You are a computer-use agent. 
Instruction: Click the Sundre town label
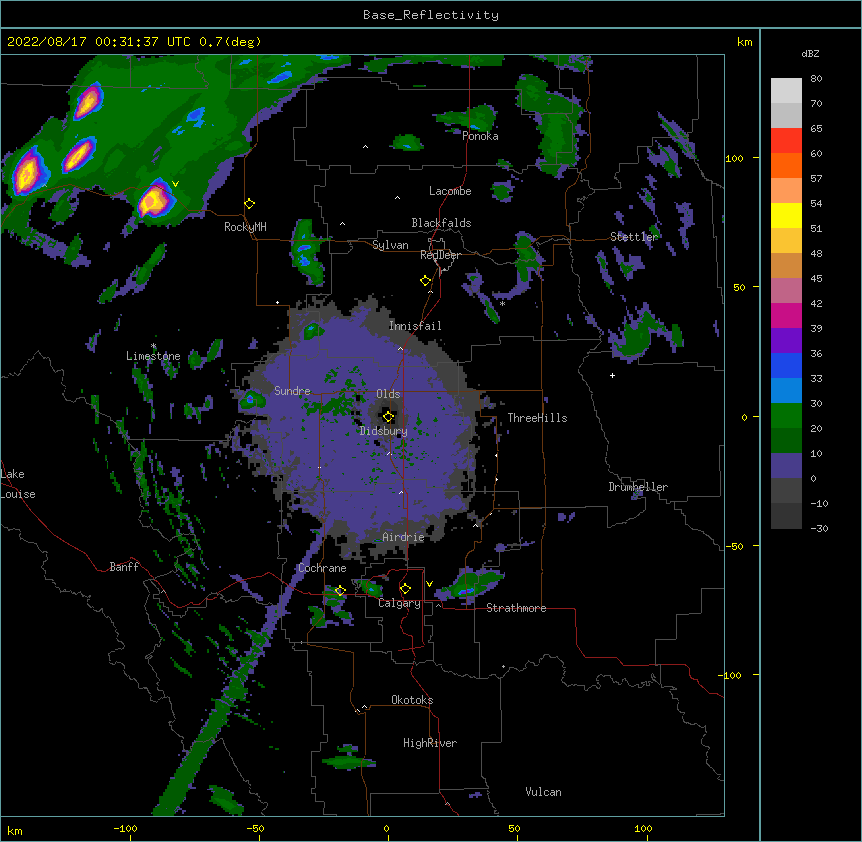[292, 391]
